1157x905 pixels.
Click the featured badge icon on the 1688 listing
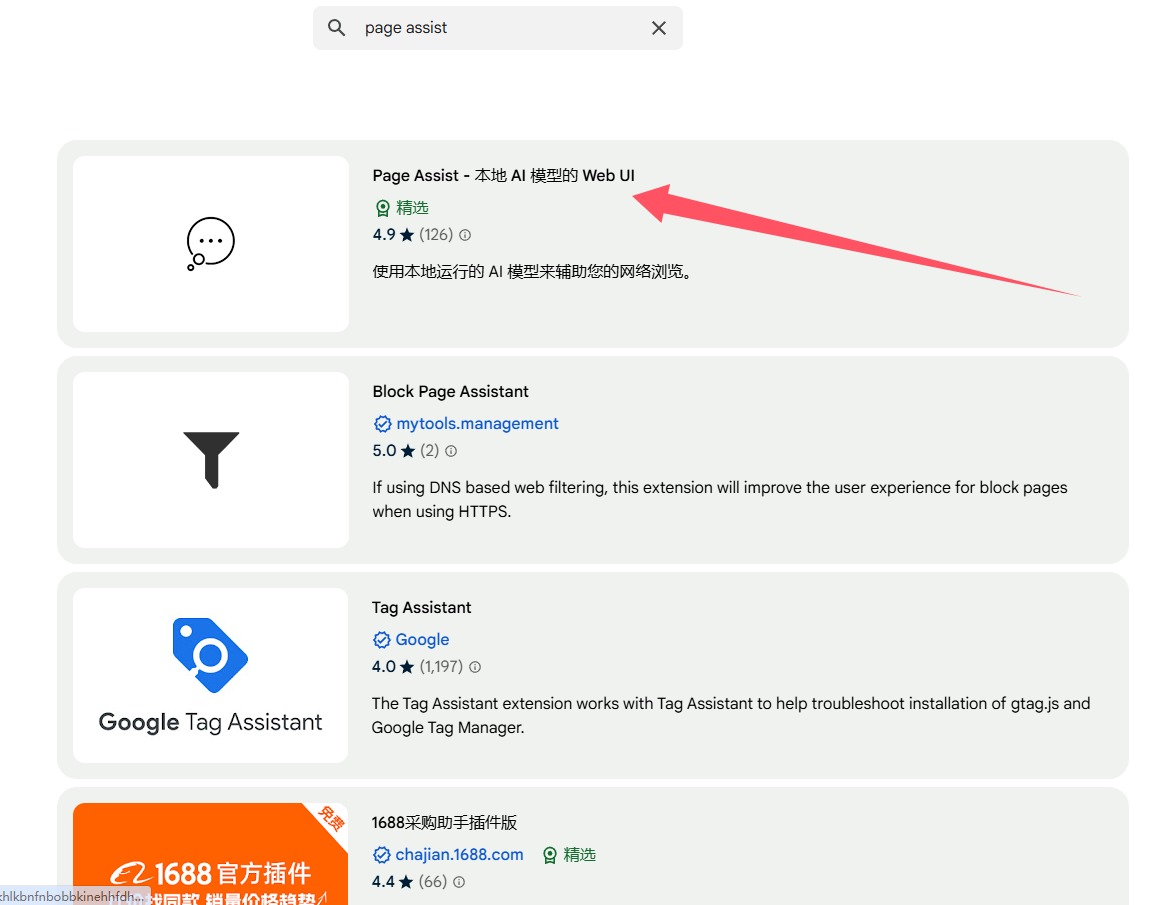[550, 855]
